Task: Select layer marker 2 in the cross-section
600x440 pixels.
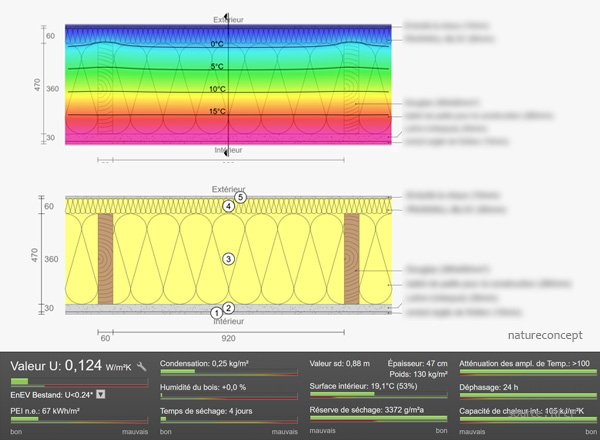Action: 228,308
